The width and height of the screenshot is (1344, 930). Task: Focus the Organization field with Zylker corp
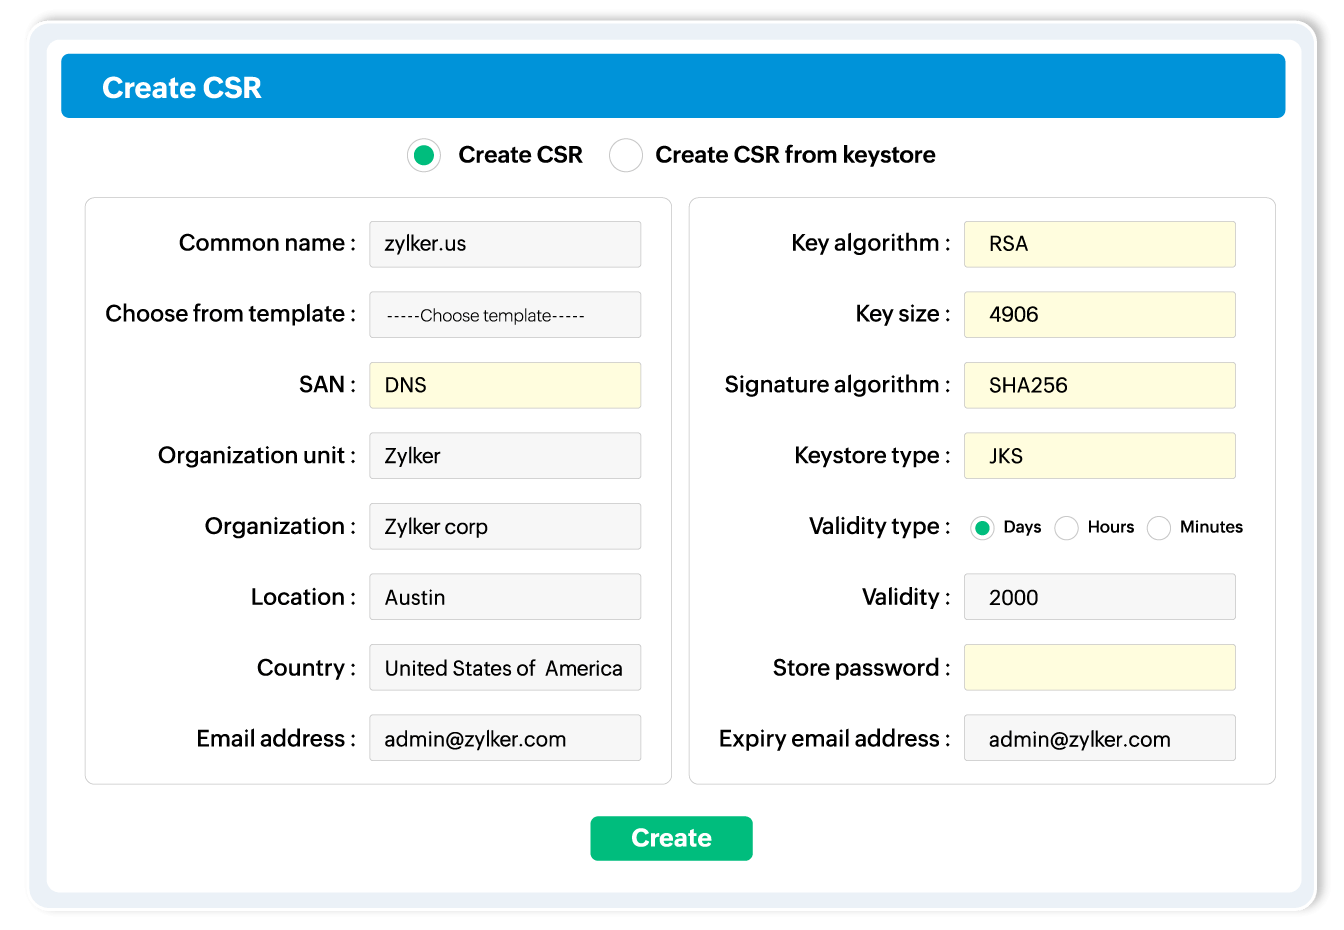(x=505, y=526)
